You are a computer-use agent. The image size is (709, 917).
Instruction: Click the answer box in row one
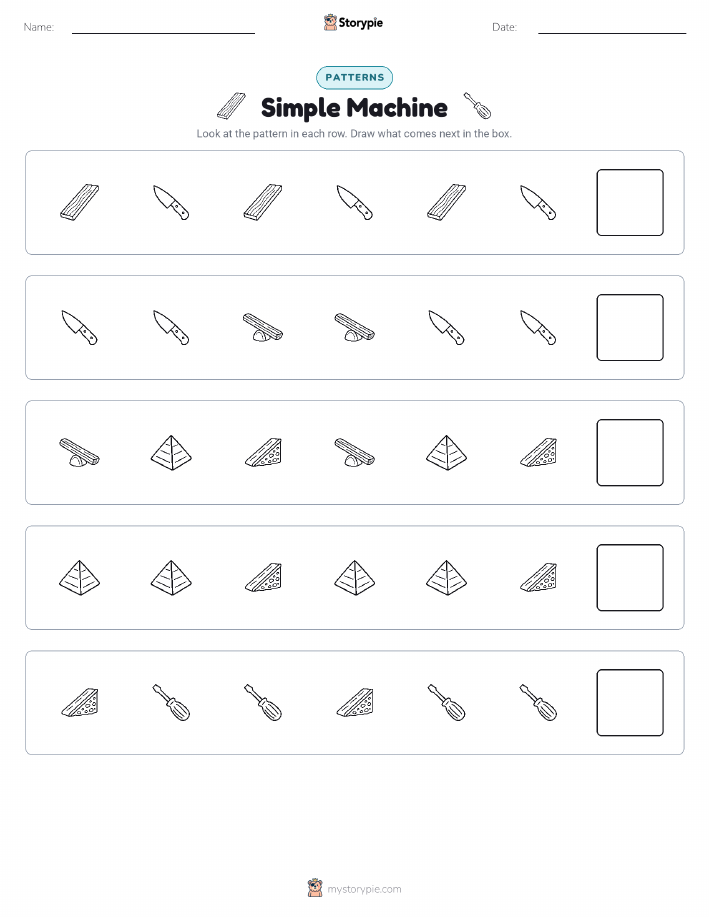click(630, 202)
